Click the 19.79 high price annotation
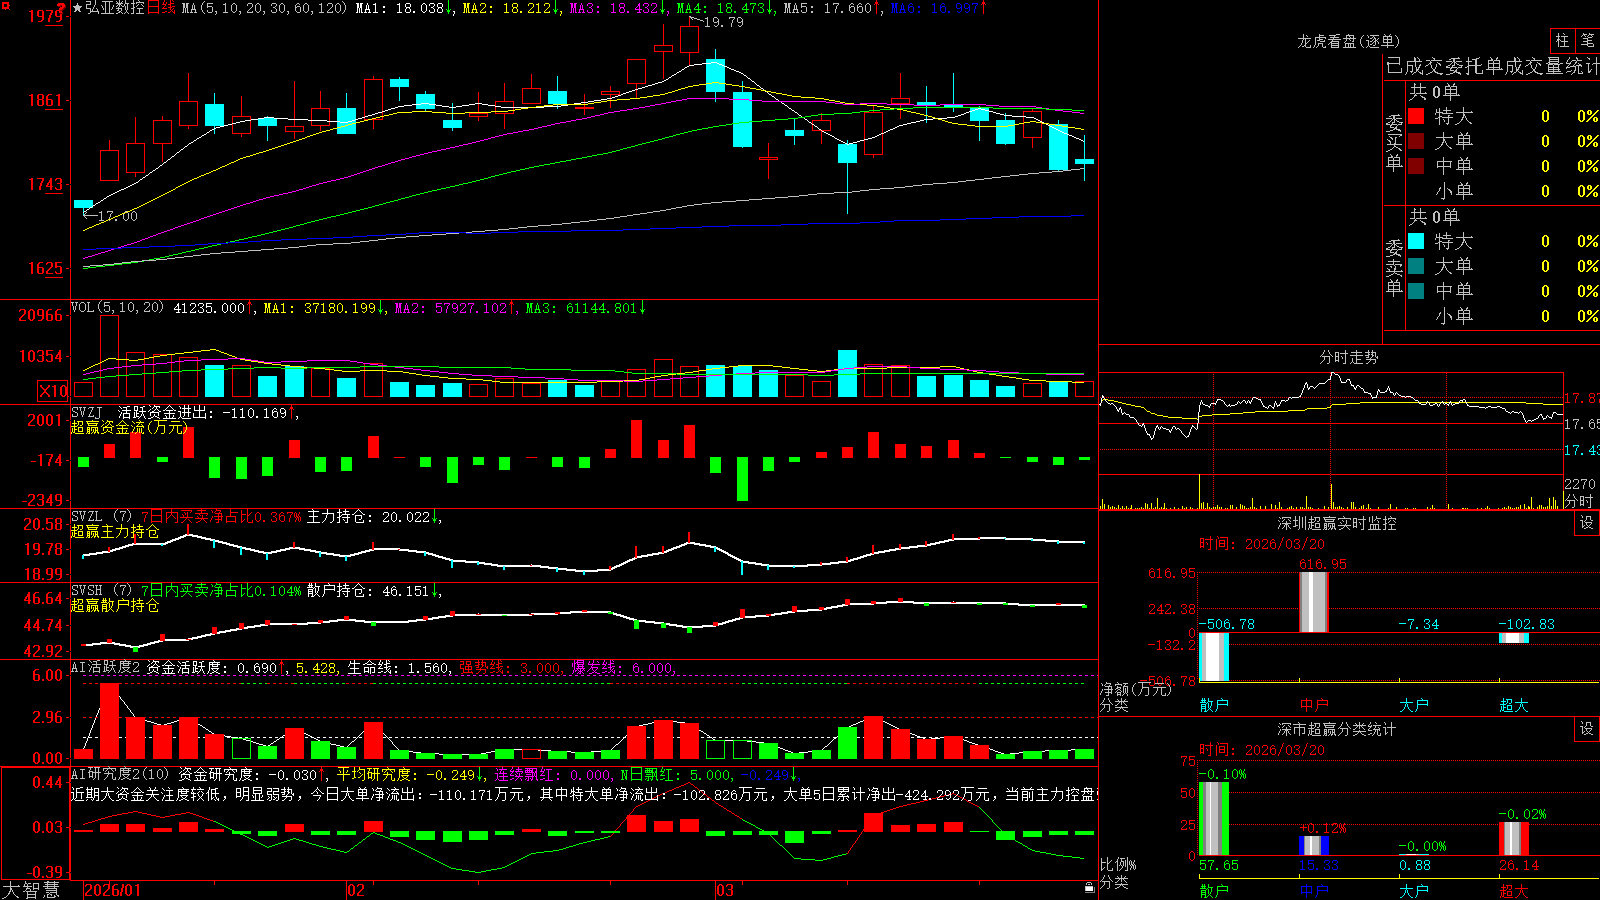Screen dimensions: 1600x900 pos(723,22)
